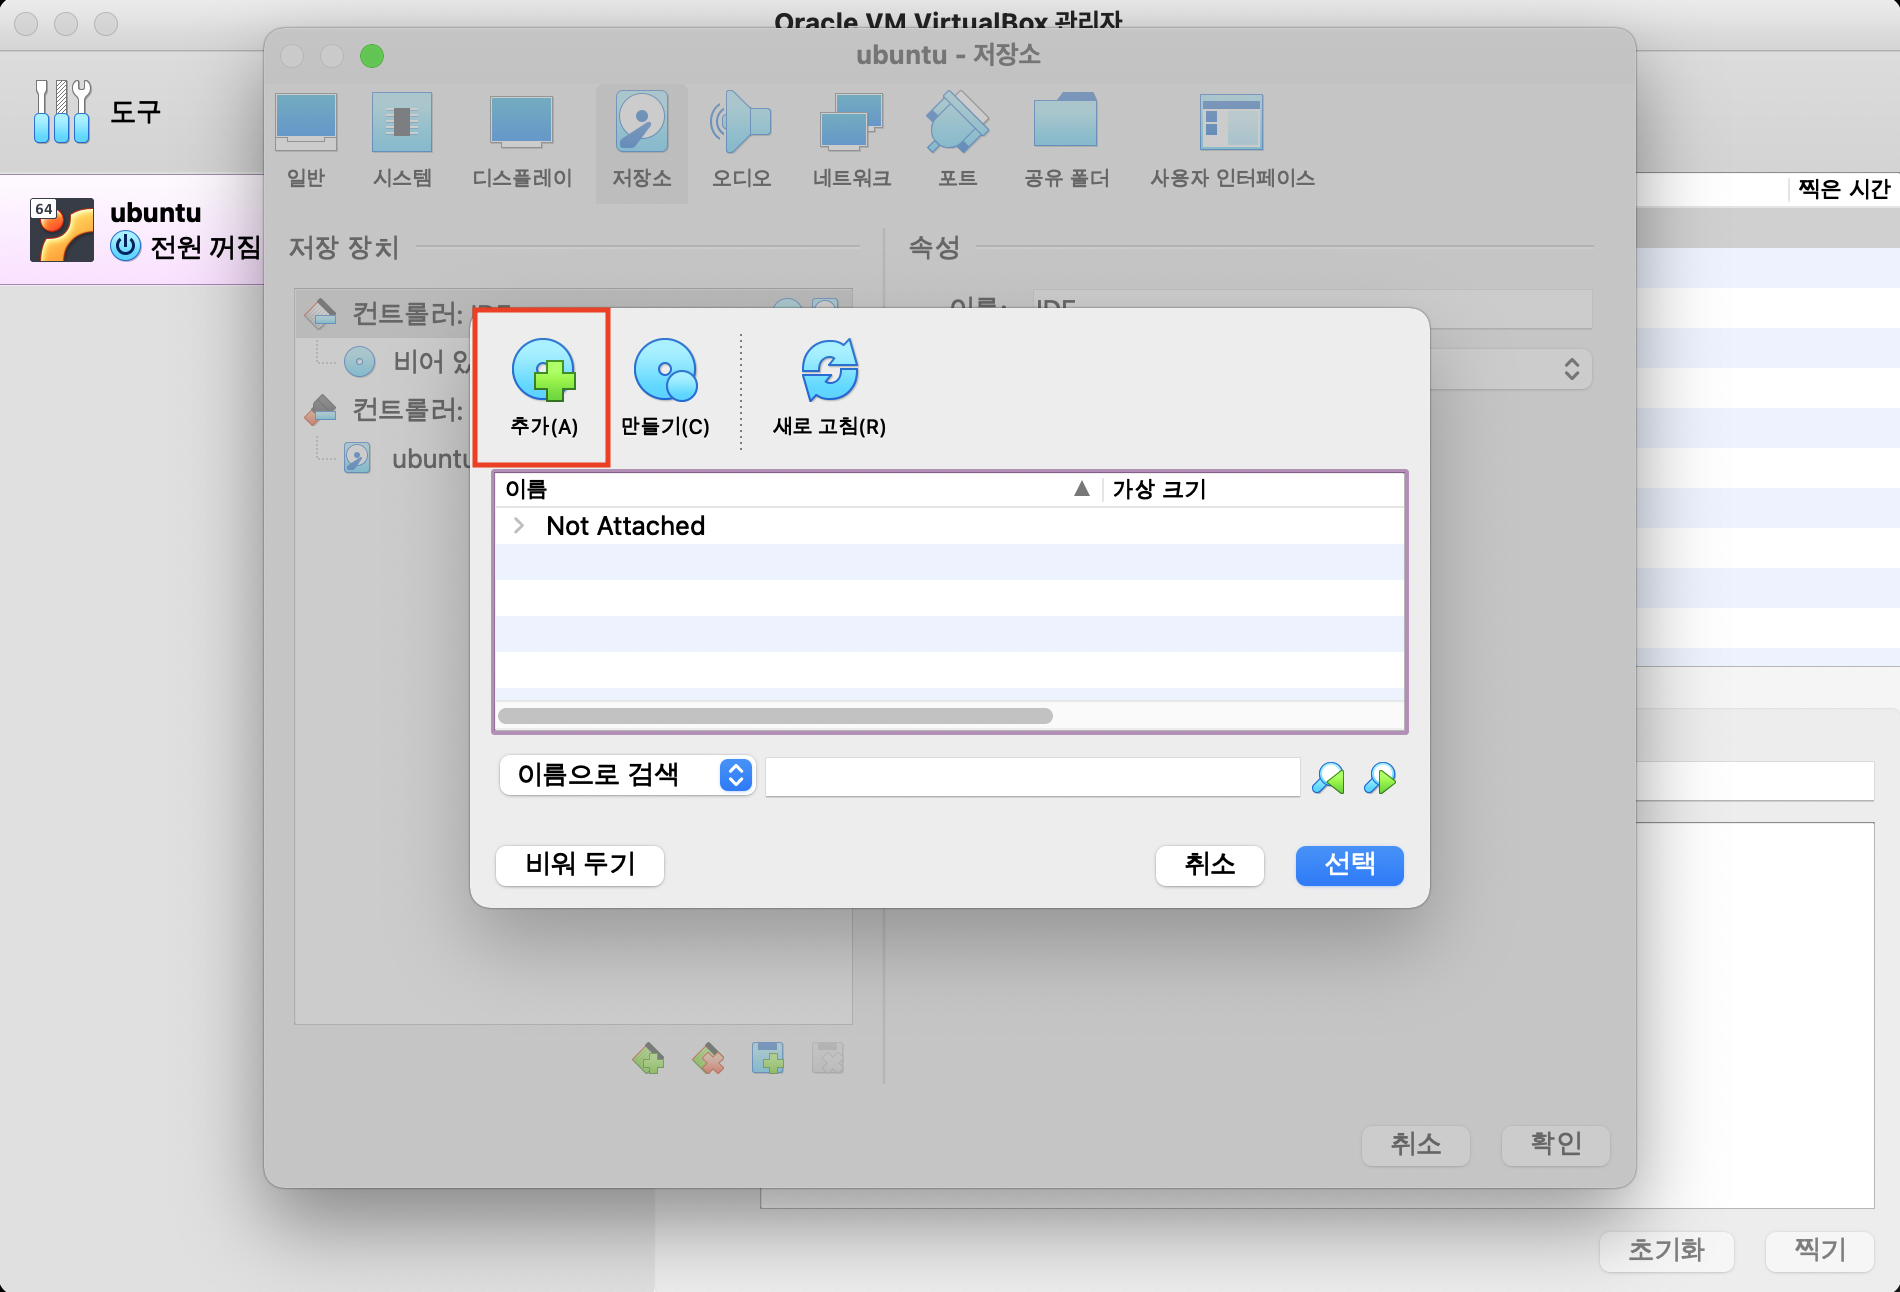Click the 찍기 button in manager window
Image resolution: width=1900 pixels, height=1292 pixels.
click(1820, 1251)
